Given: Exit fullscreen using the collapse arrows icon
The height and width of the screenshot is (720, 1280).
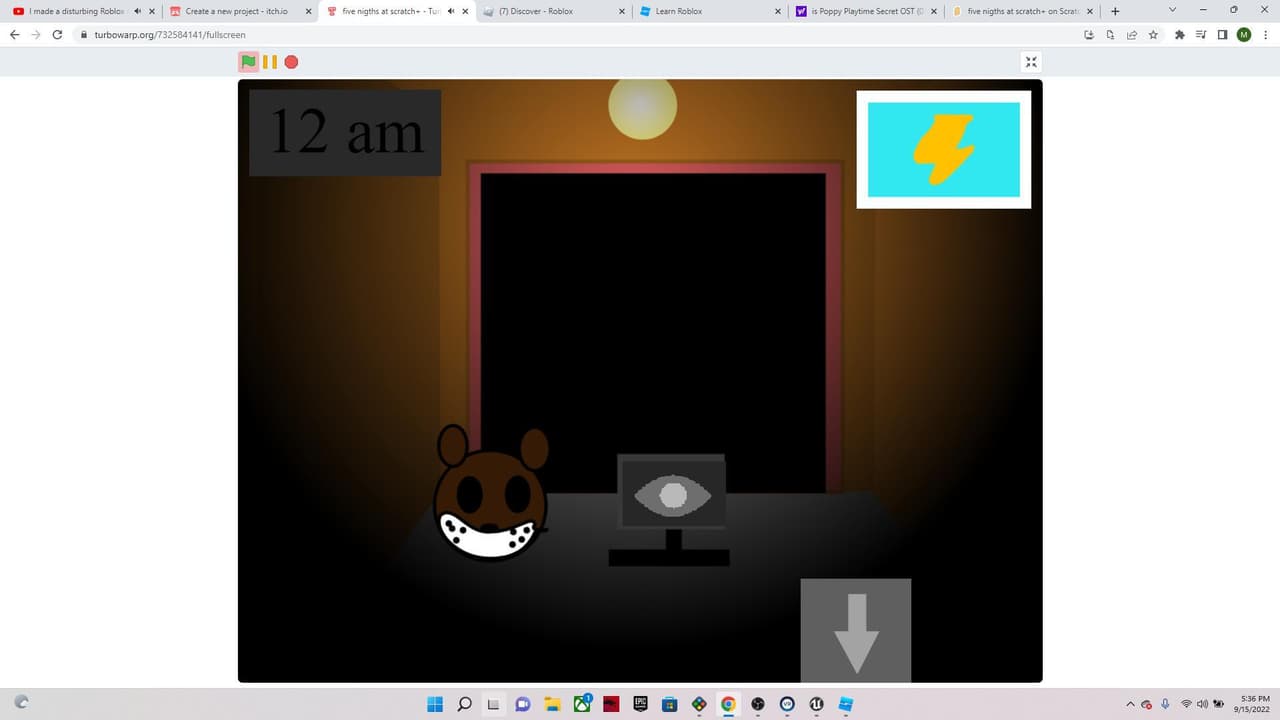Looking at the screenshot, I should pos(1032,62).
